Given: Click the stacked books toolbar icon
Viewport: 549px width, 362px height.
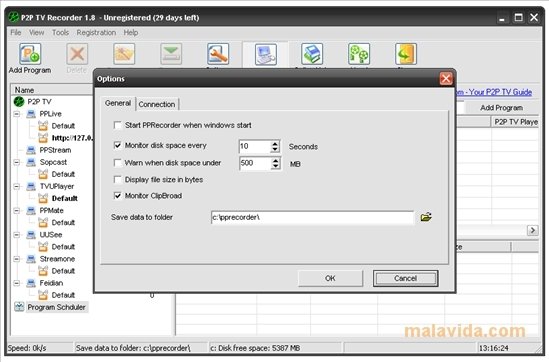Looking at the screenshot, I should [312, 54].
